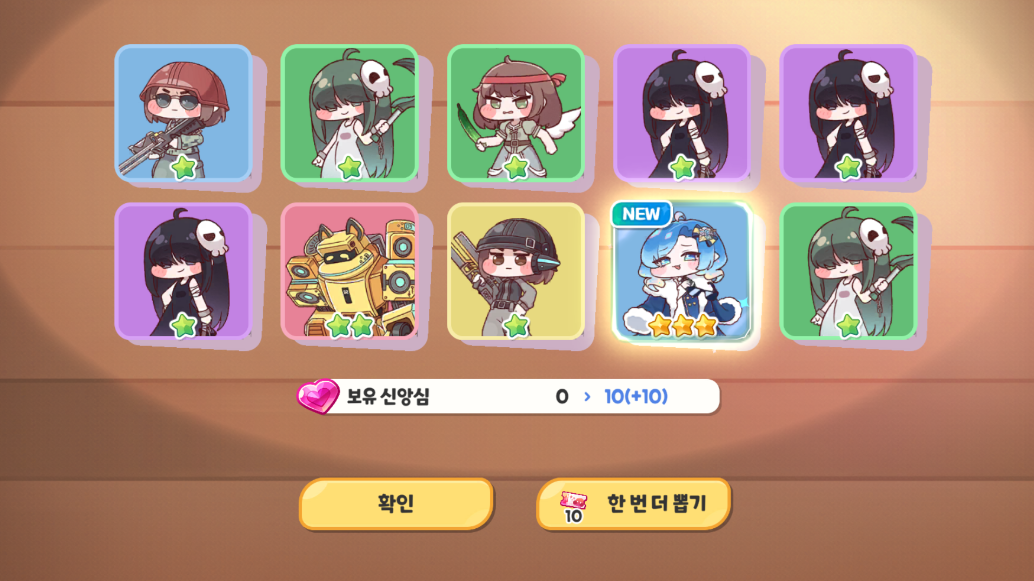Select the top-right purple skull girl card
The height and width of the screenshot is (581, 1034).
[848, 113]
